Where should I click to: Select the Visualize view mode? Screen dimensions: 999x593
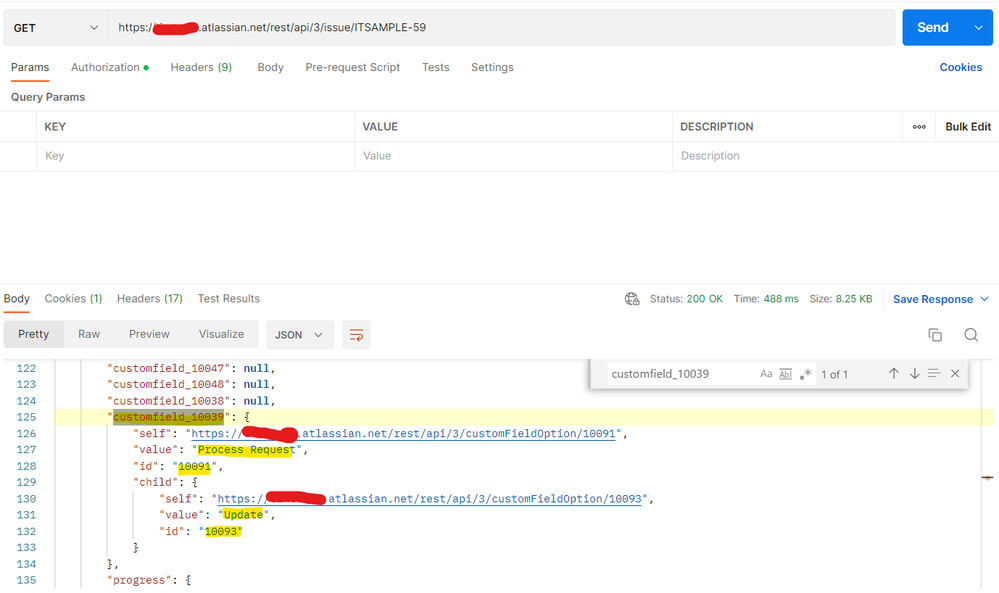[x=221, y=334]
